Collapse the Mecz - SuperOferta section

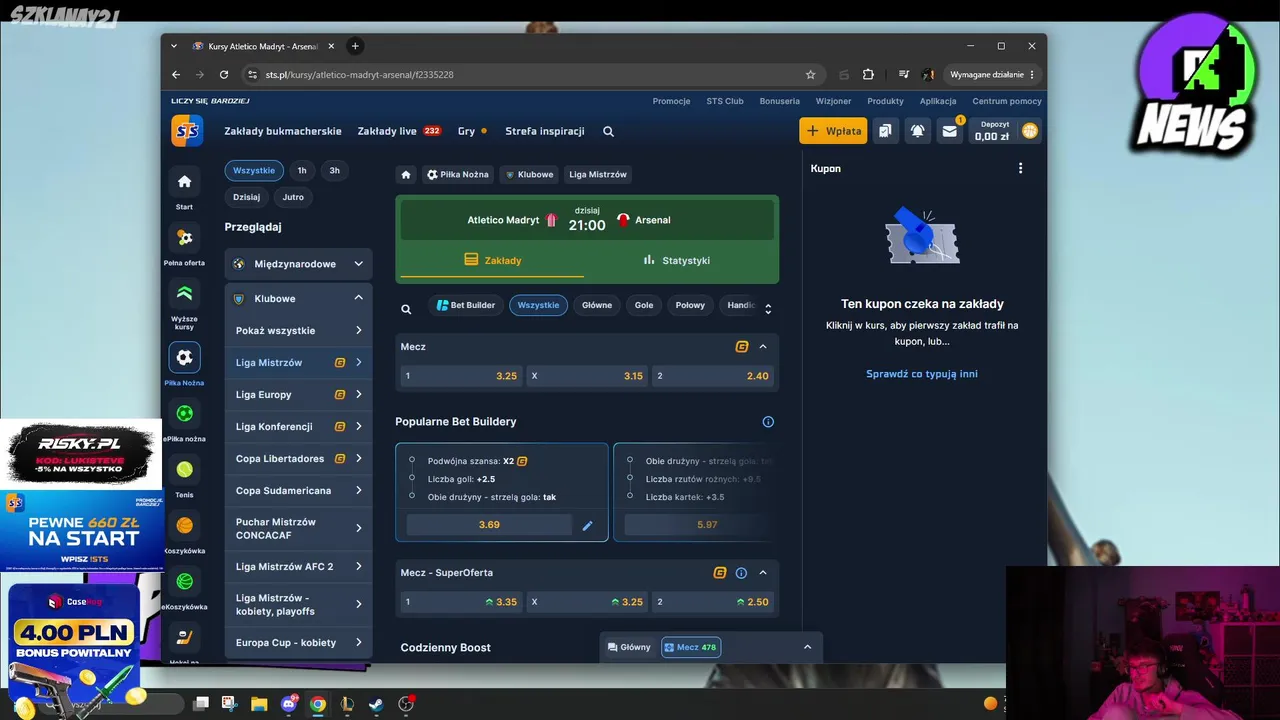[x=763, y=573]
